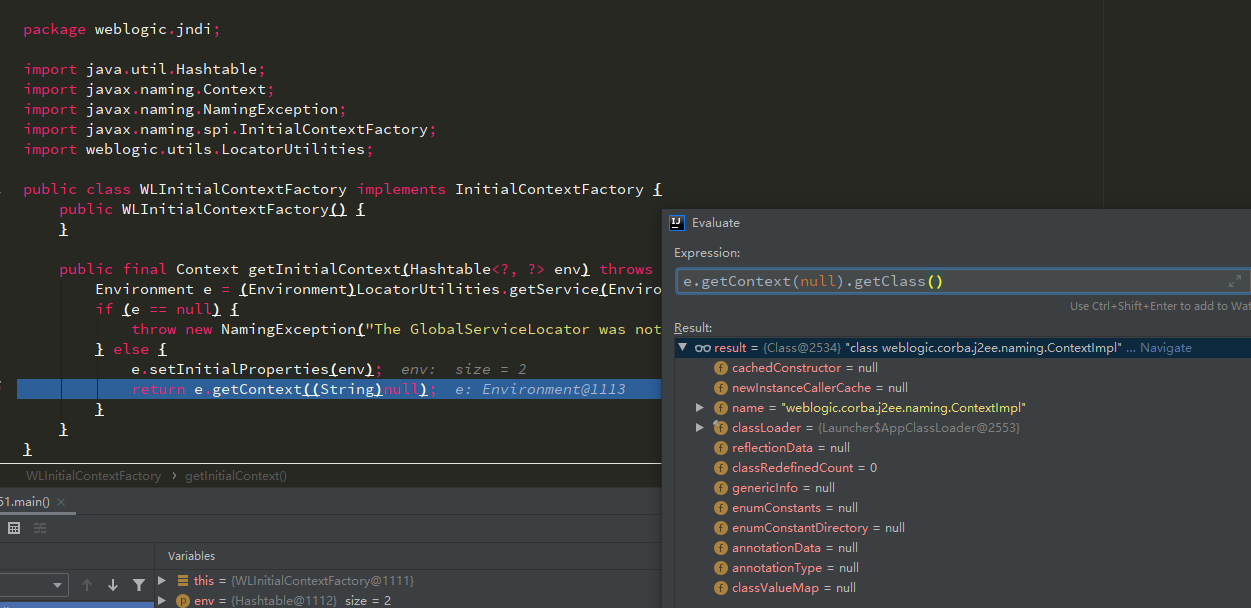Image resolution: width=1251 pixels, height=608 pixels.
Task: Click the IntelliJ logo in the Evaluate title
Action: pyautogui.click(x=677, y=223)
